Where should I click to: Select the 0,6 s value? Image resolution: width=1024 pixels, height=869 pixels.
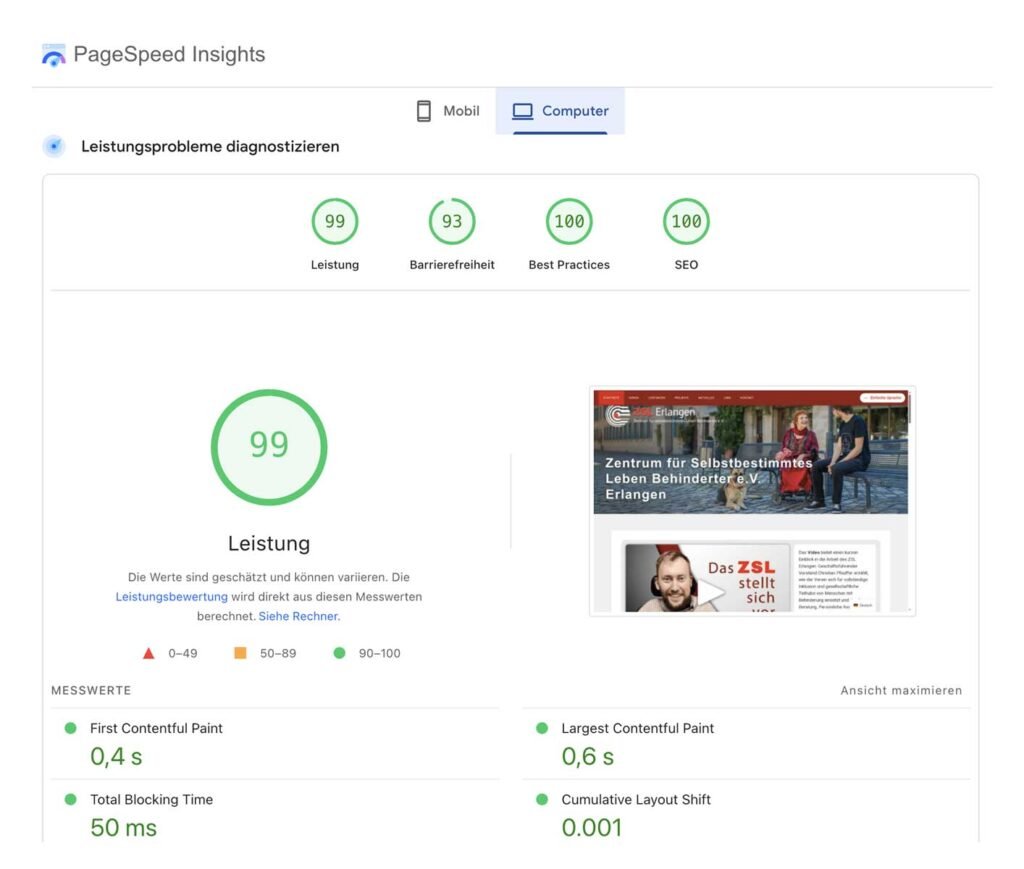click(588, 757)
